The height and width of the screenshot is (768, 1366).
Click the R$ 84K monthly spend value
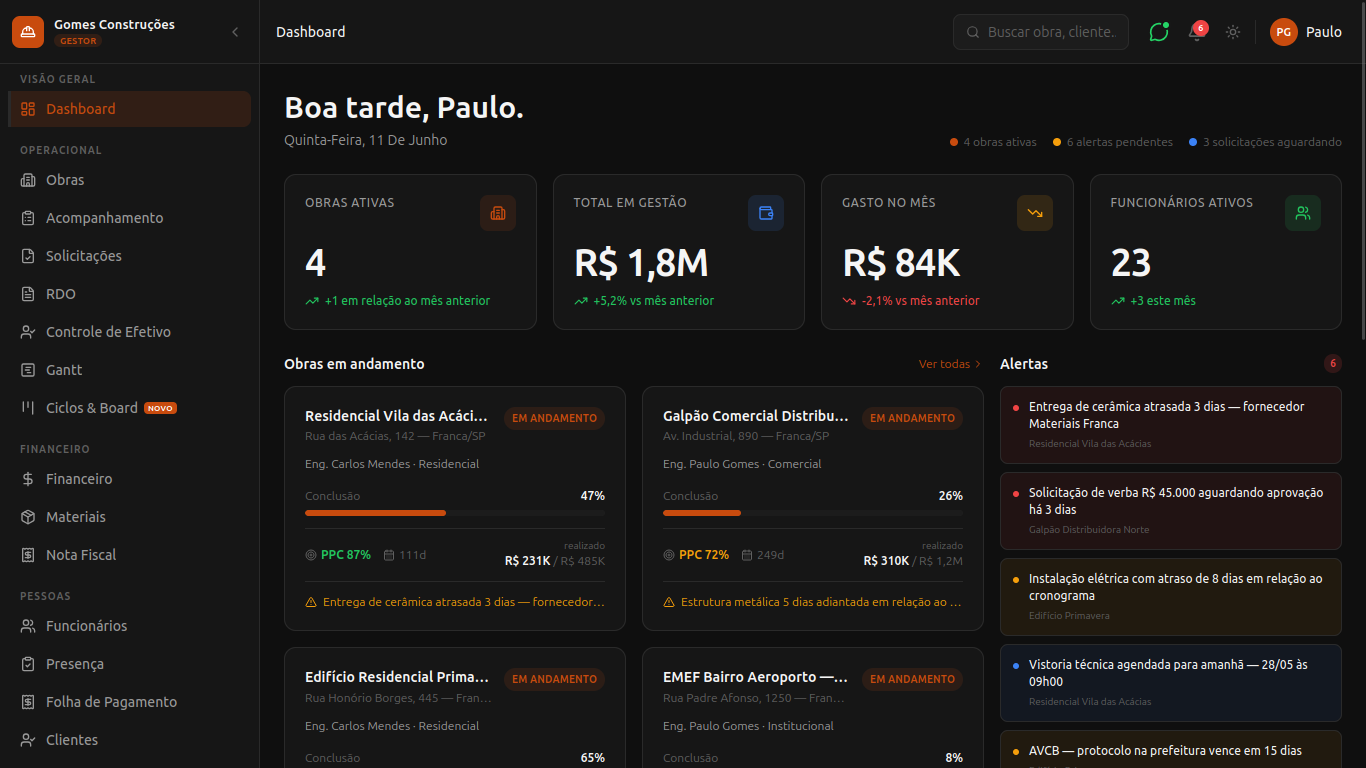pyautogui.click(x=901, y=263)
